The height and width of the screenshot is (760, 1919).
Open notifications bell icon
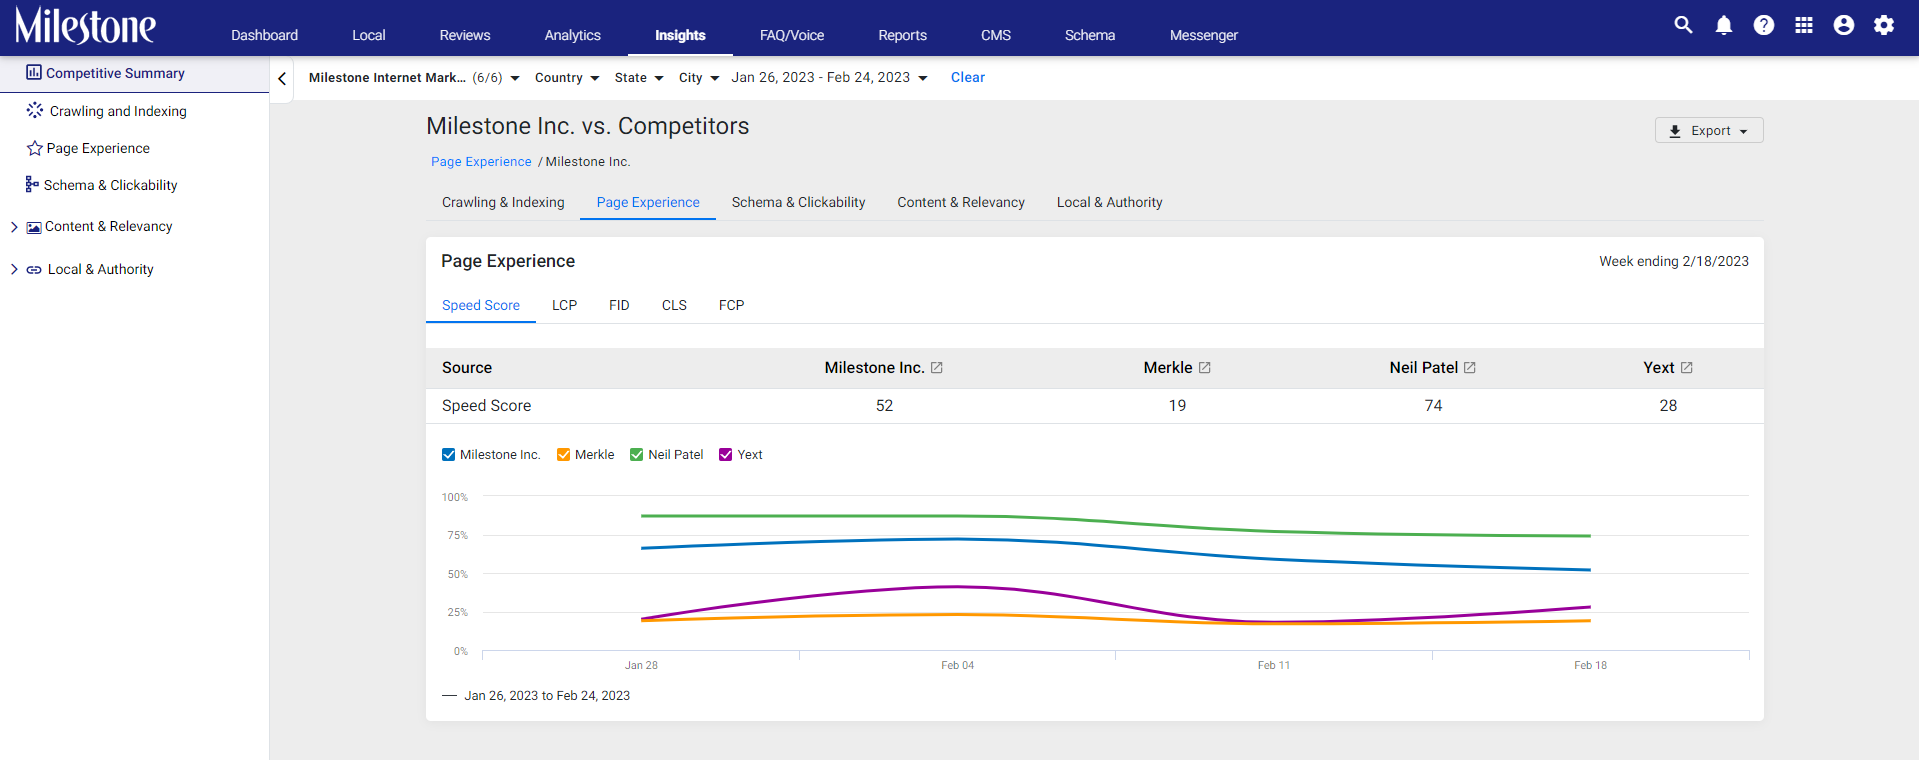click(x=1723, y=25)
